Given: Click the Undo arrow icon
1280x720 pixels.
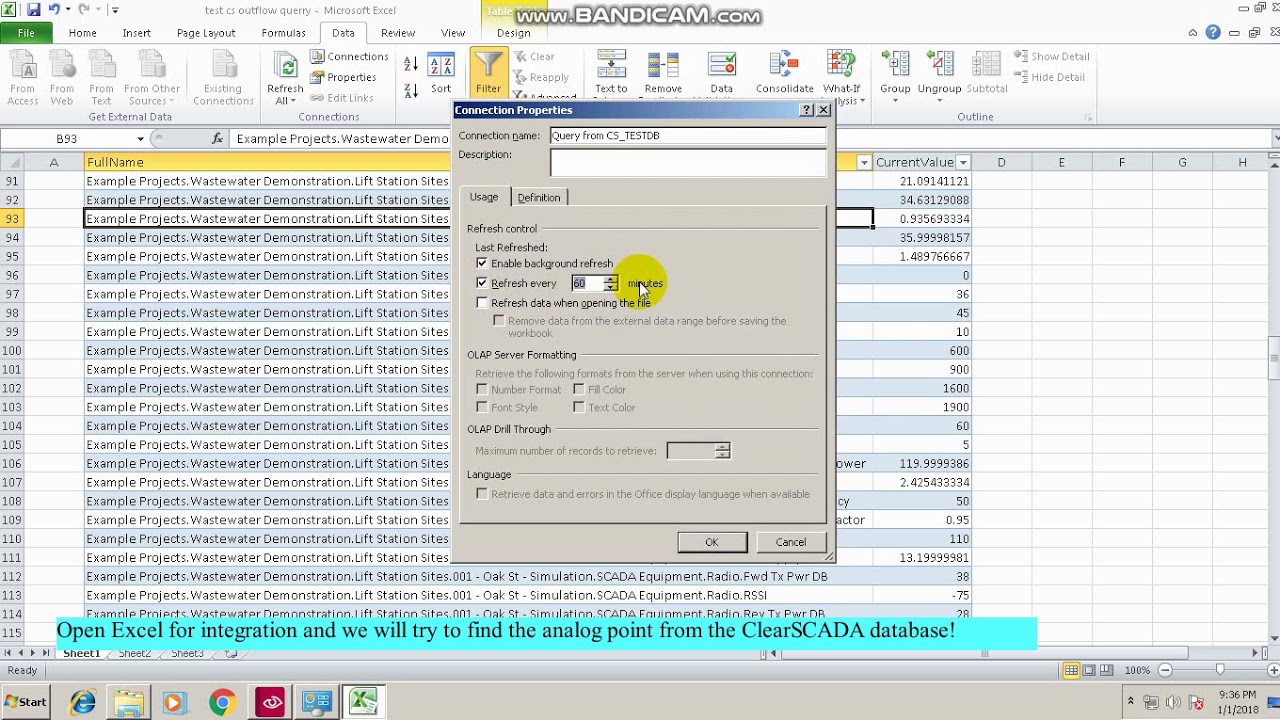Looking at the screenshot, I should pos(54,10).
